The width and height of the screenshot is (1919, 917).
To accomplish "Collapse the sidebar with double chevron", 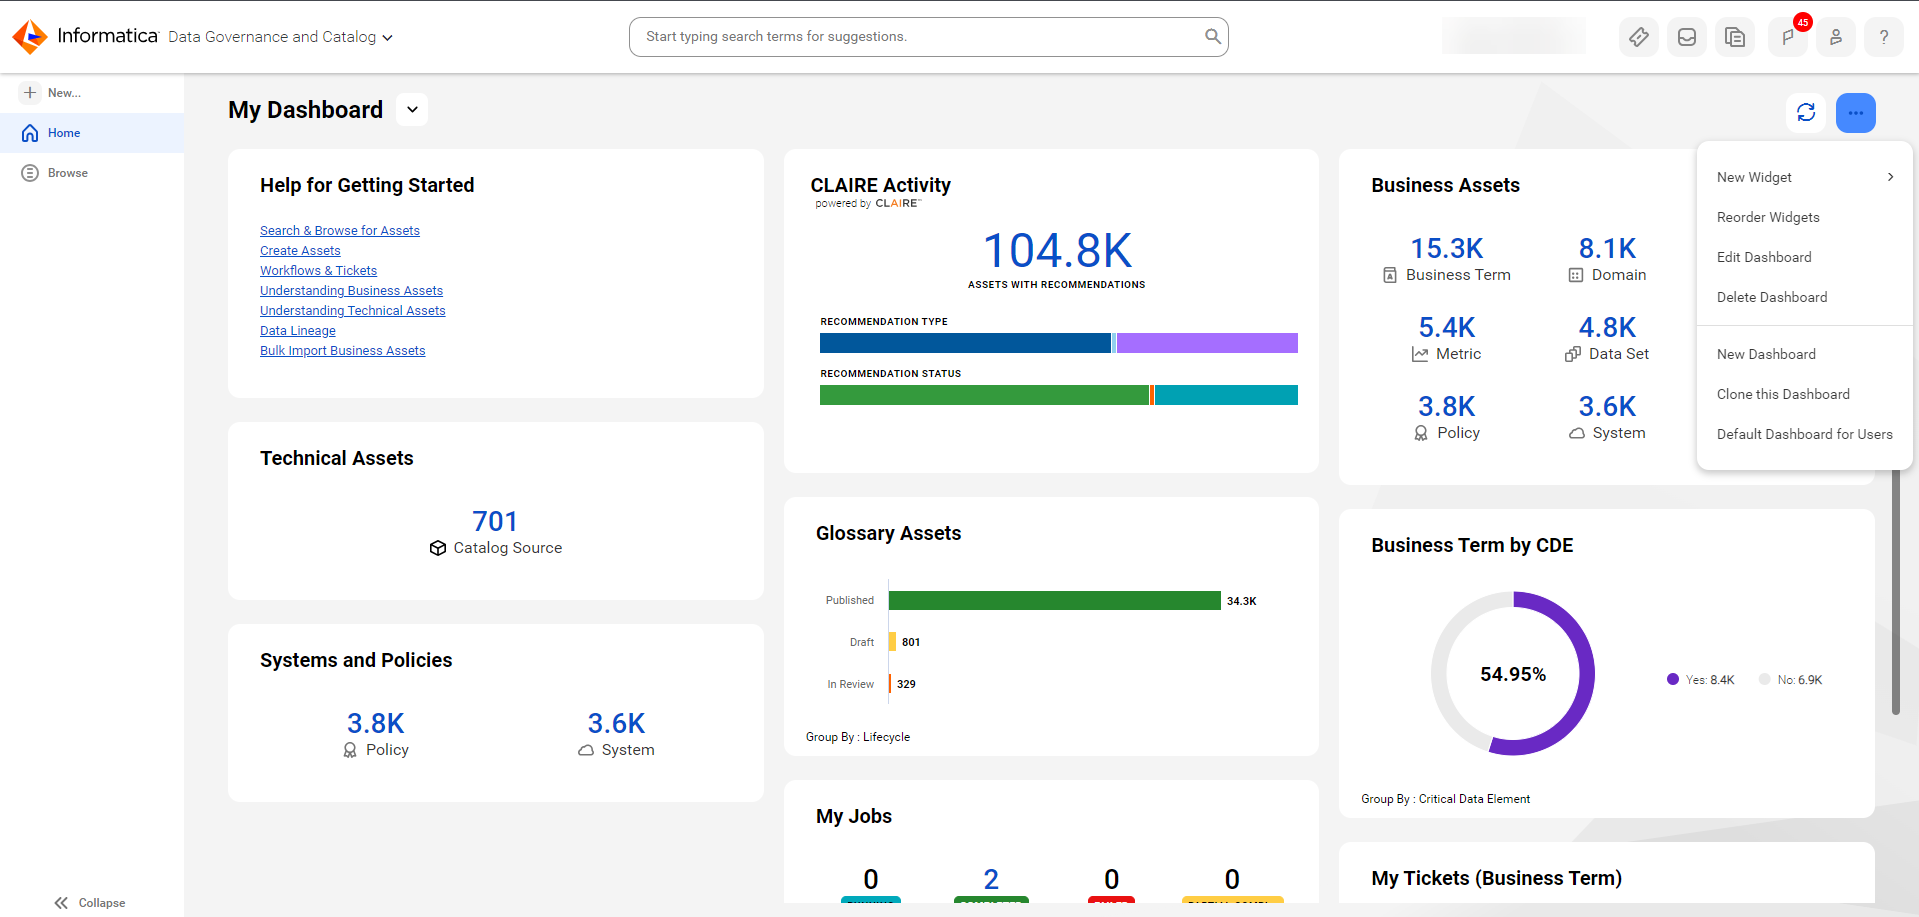I will (x=61, y=903).
